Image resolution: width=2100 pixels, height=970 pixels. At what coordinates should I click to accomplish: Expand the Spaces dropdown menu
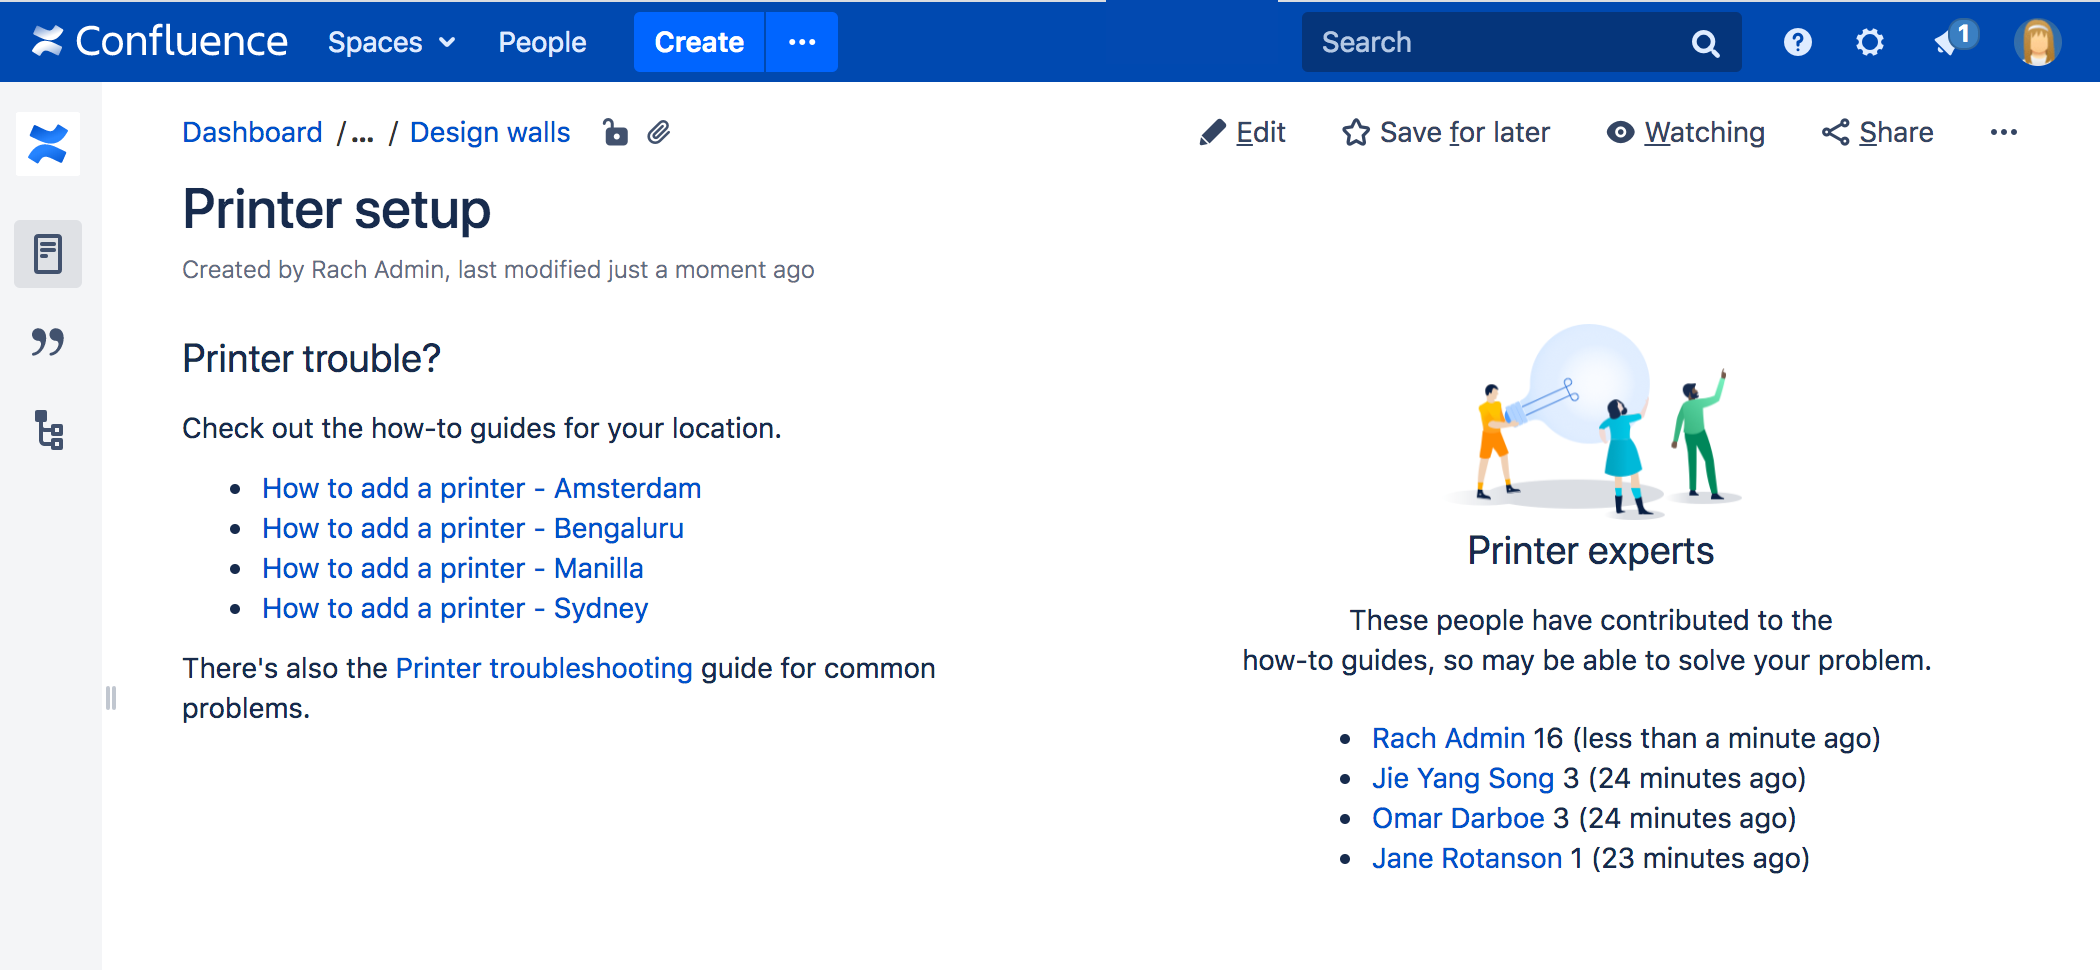pyautogui.click(x=391, y=42)
